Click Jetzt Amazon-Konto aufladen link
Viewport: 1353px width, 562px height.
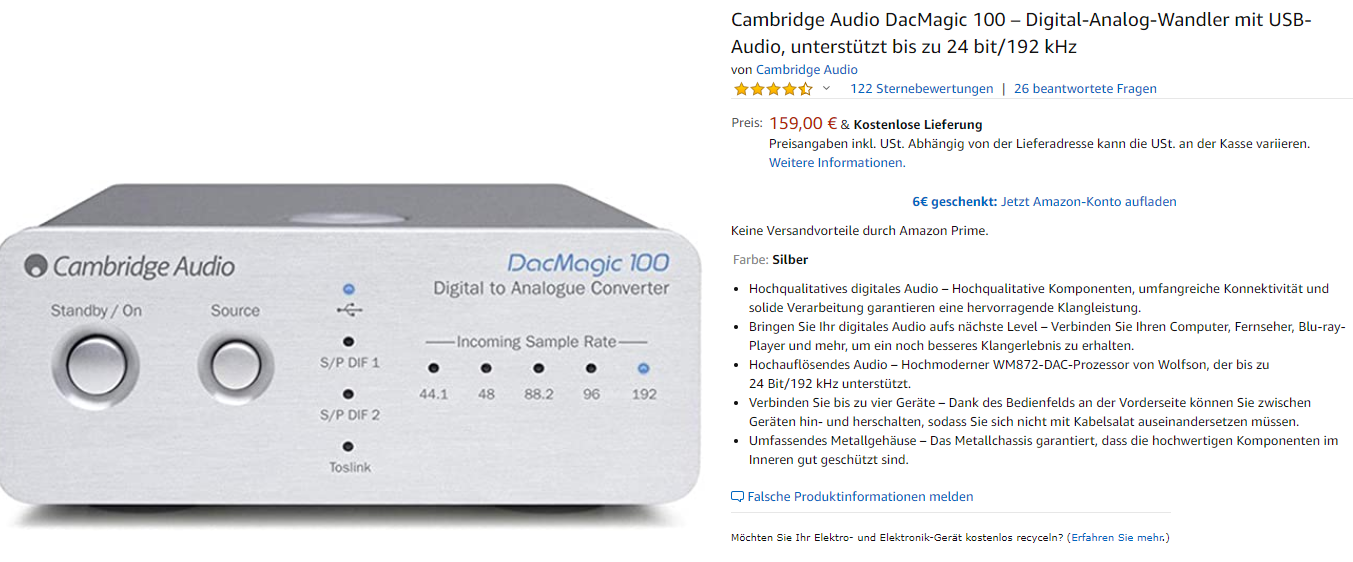point(1089,201)
